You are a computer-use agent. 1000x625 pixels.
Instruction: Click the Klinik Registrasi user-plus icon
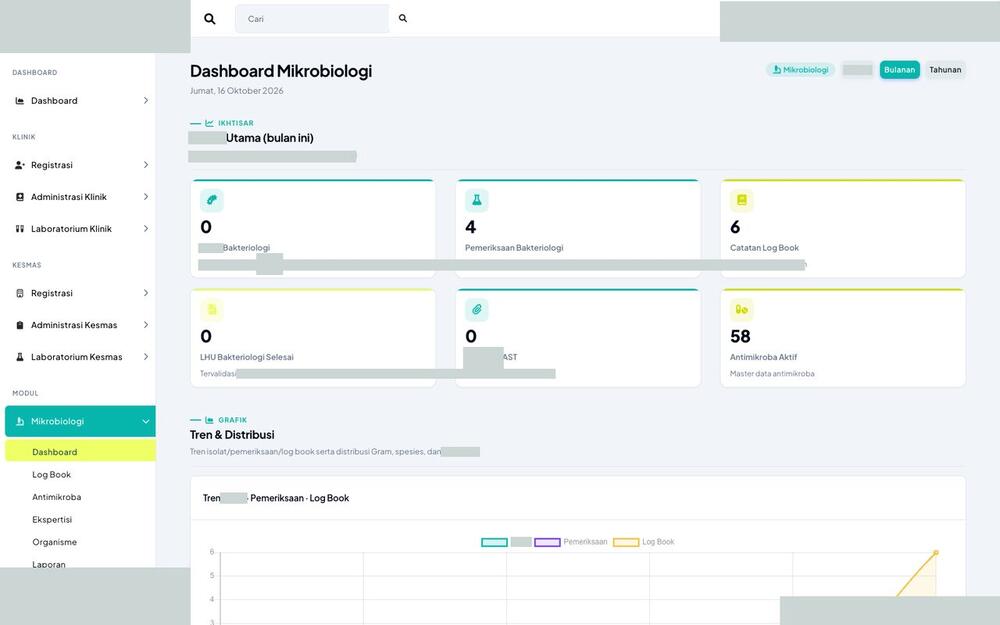20,165
